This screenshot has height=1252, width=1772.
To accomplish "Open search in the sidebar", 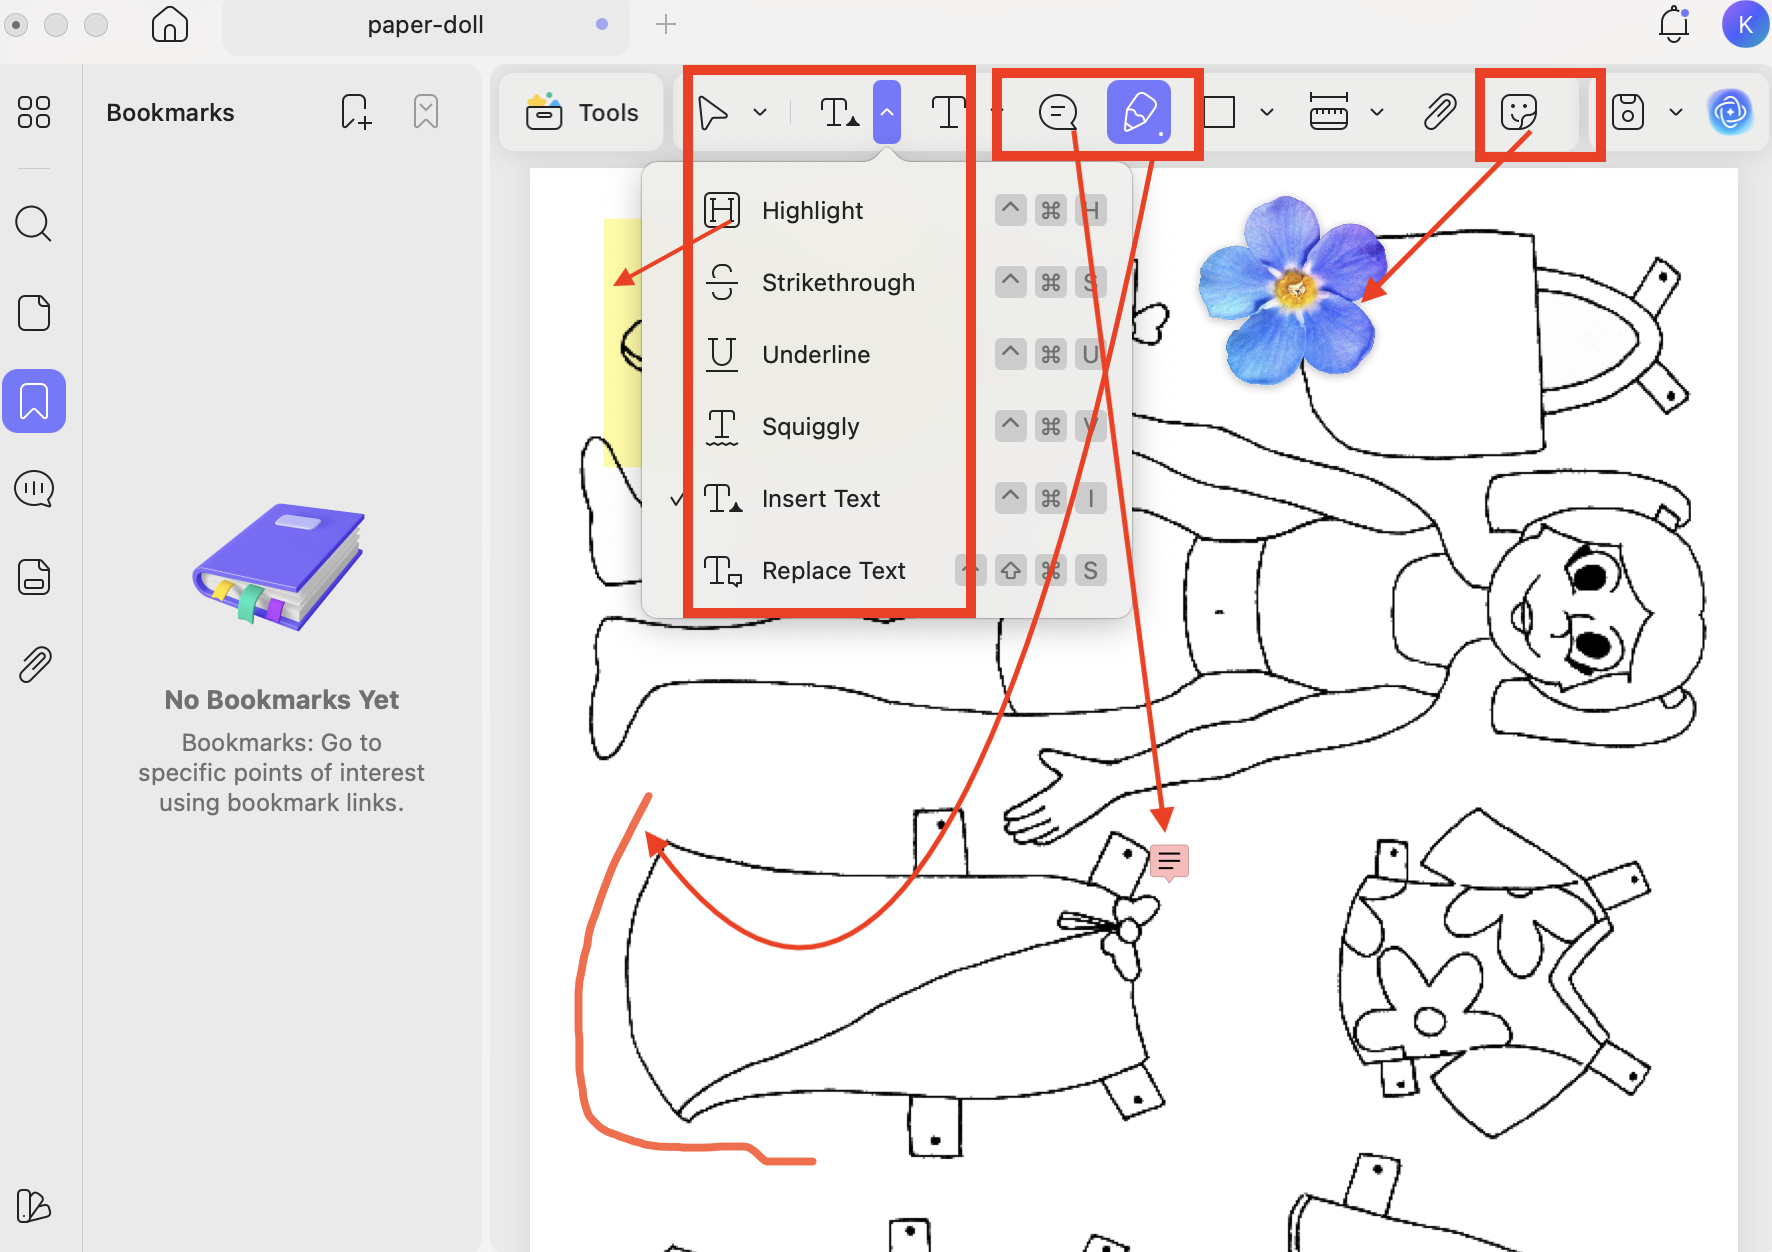I will 33,223.
